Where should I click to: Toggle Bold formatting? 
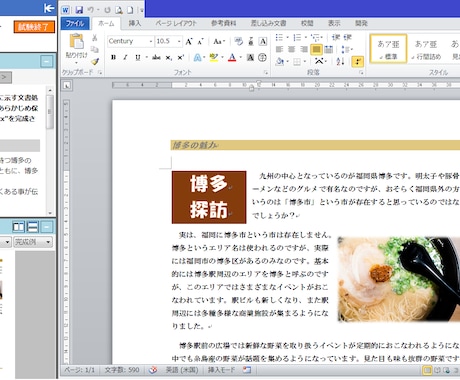[113, 58]
